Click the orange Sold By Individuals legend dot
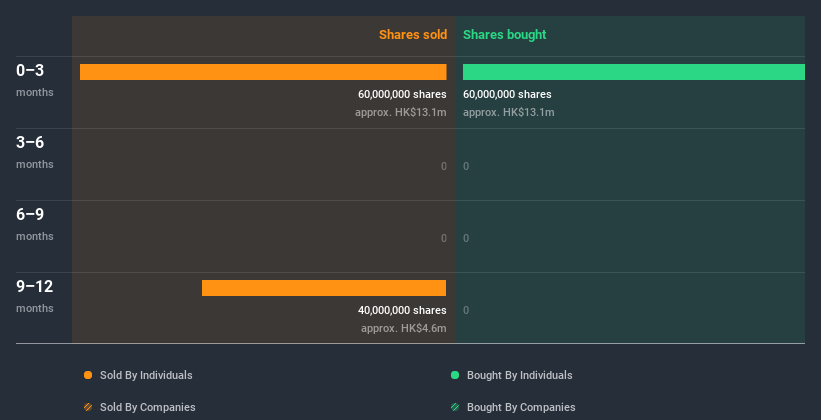The height and width of the screenshot is (420, 821). pyautogui.click(x=88, y=375)
